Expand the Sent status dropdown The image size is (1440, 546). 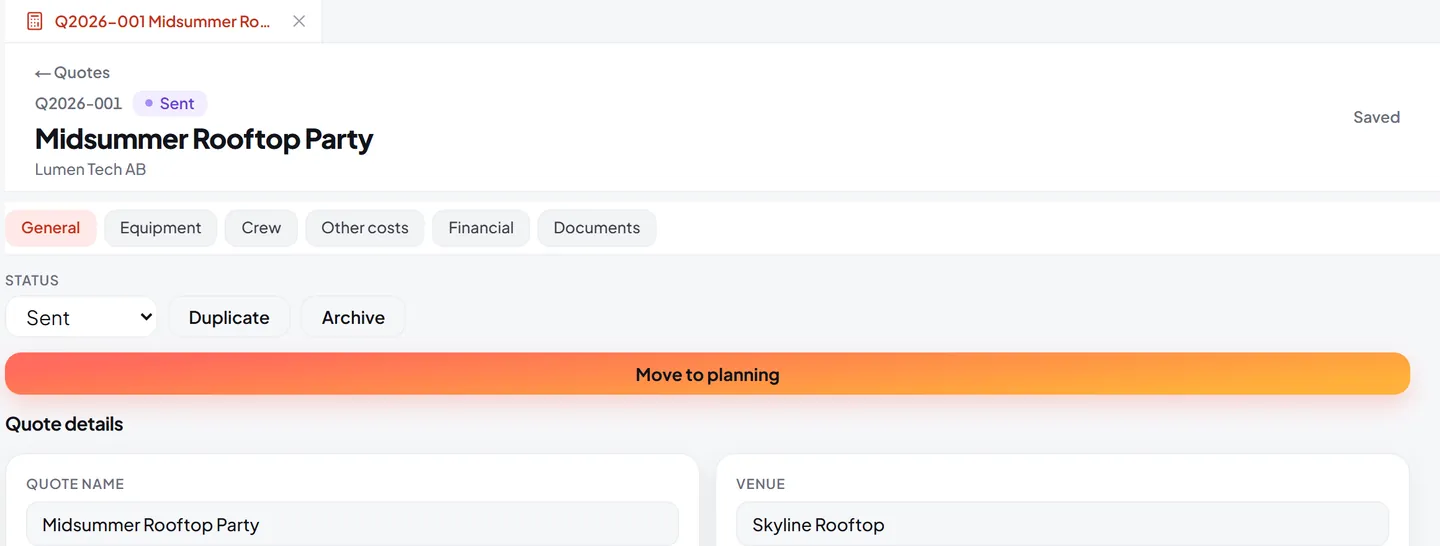[x=81, y=317]
